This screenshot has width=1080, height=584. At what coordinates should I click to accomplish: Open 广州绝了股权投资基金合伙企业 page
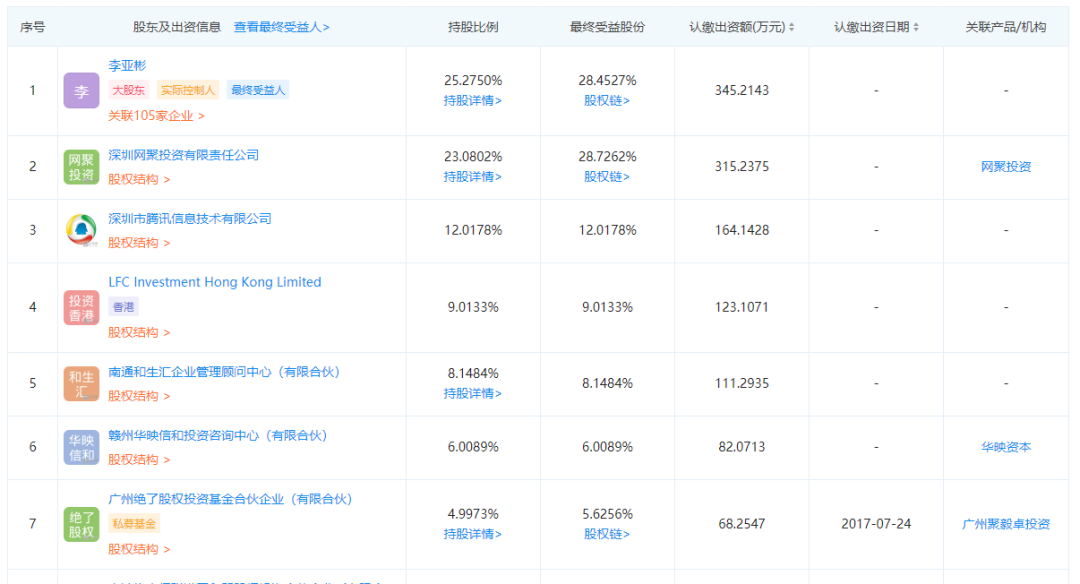click(231, 499)
